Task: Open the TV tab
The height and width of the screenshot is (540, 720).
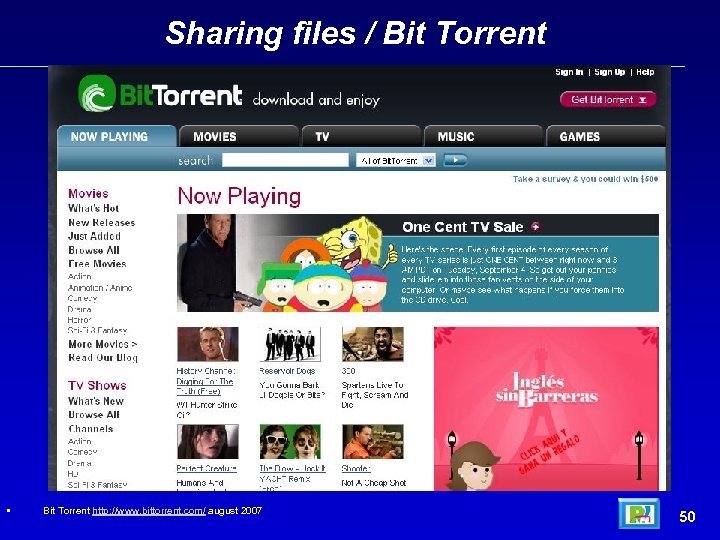Action: pos(361,136)
